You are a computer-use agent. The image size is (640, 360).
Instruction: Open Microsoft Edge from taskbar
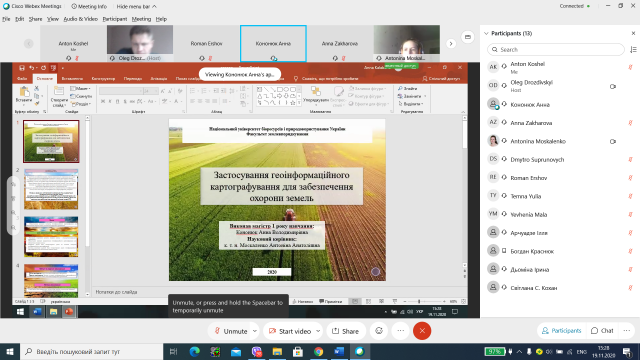click(x=195, y=351)
